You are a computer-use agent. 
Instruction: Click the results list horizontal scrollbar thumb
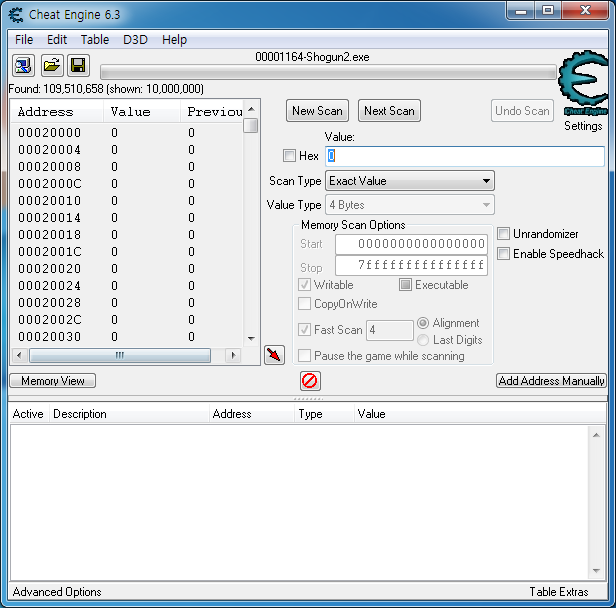click(120, 355)
